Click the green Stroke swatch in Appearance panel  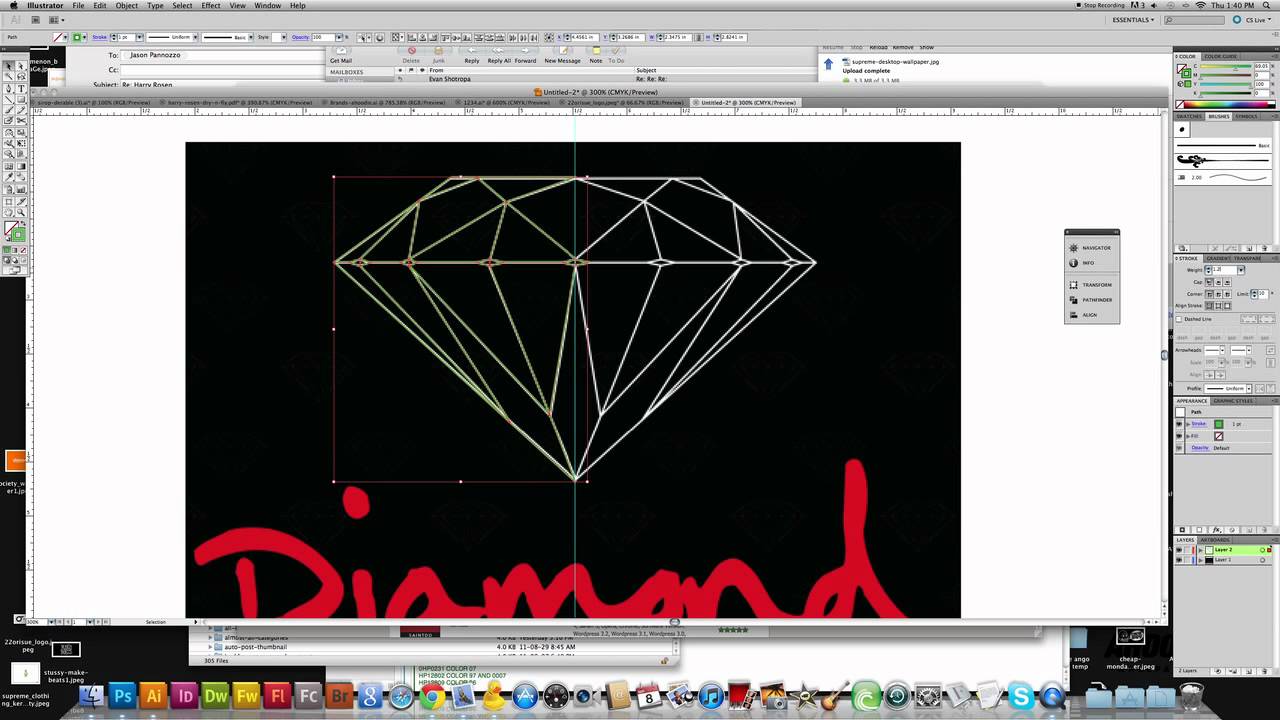coord(1219,424)
